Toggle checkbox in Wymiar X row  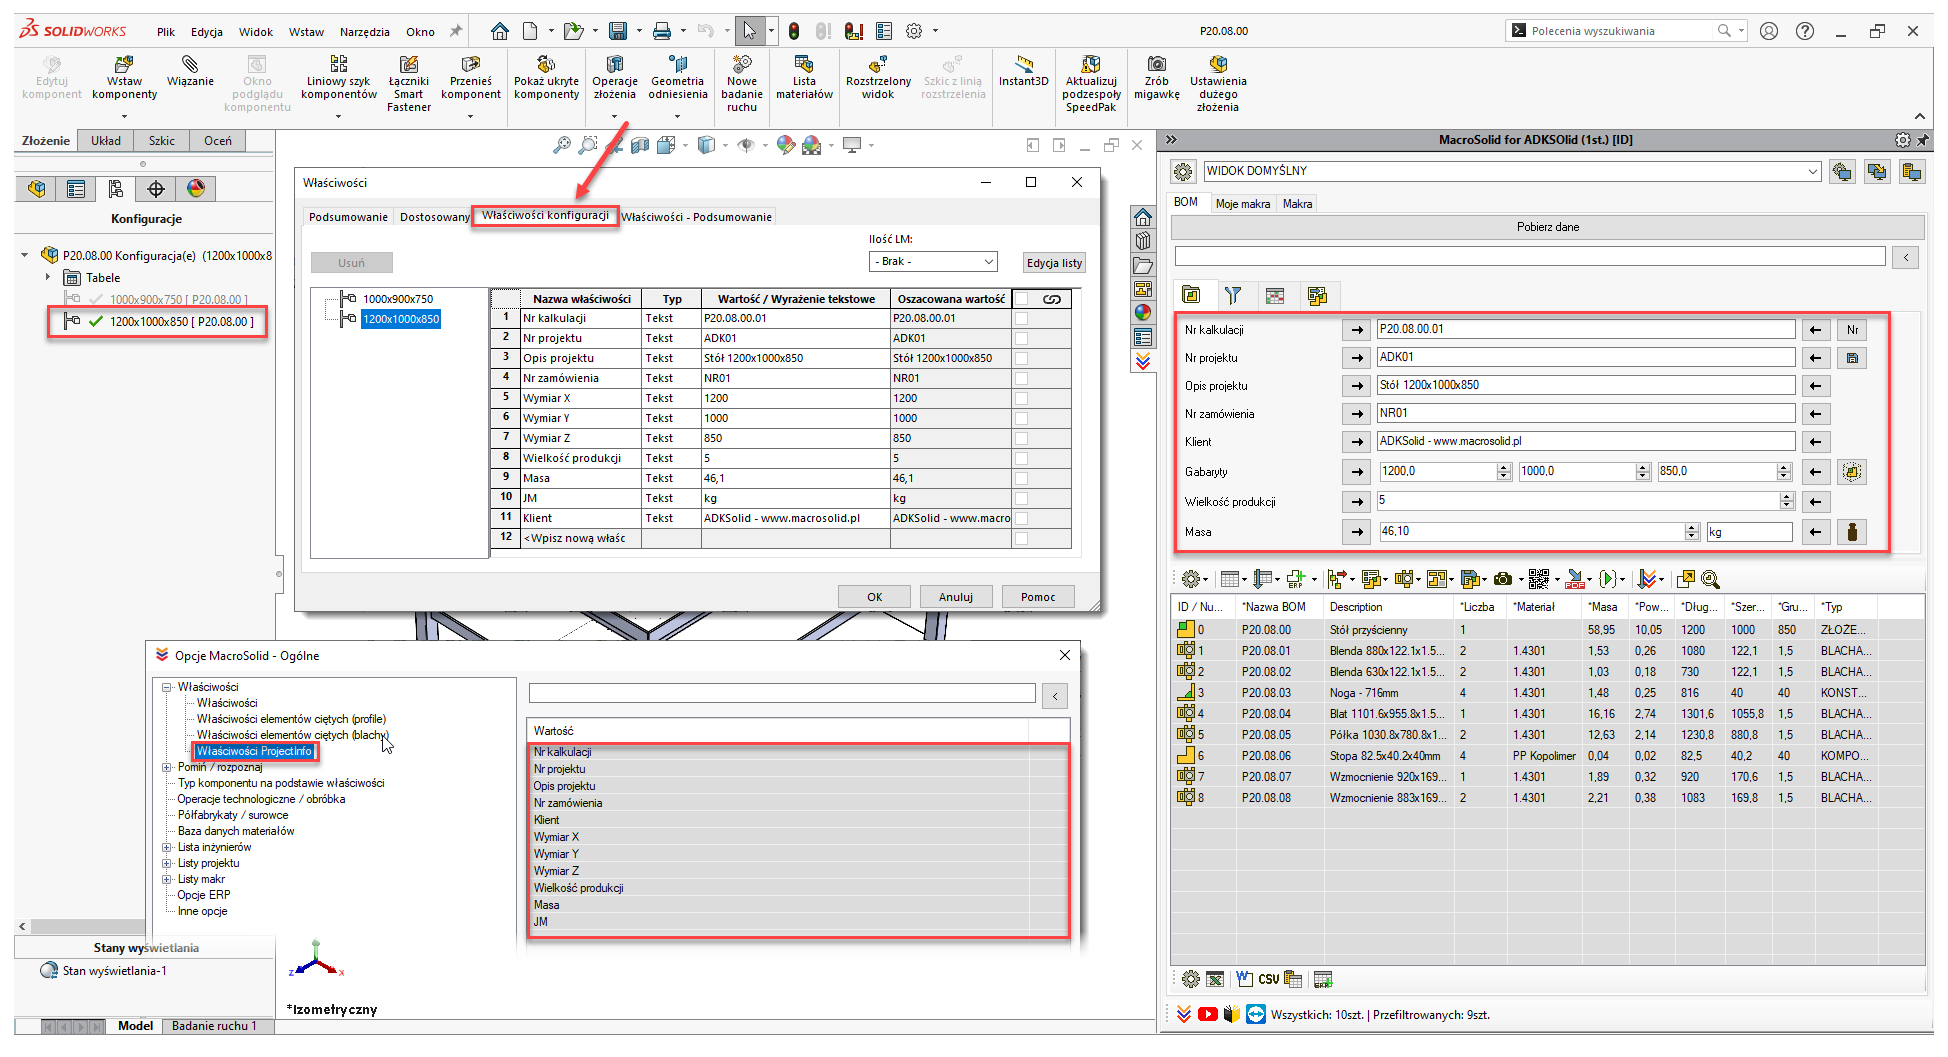1021,398
